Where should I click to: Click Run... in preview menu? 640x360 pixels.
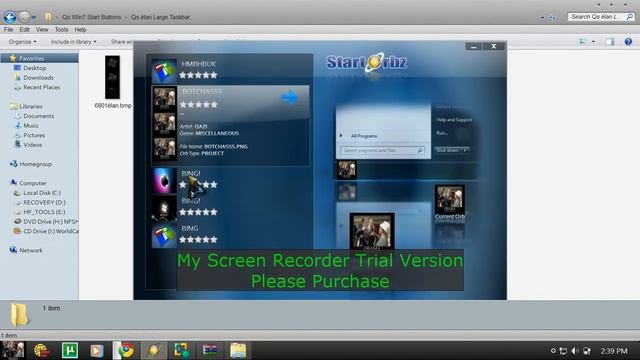click(442, 133)
